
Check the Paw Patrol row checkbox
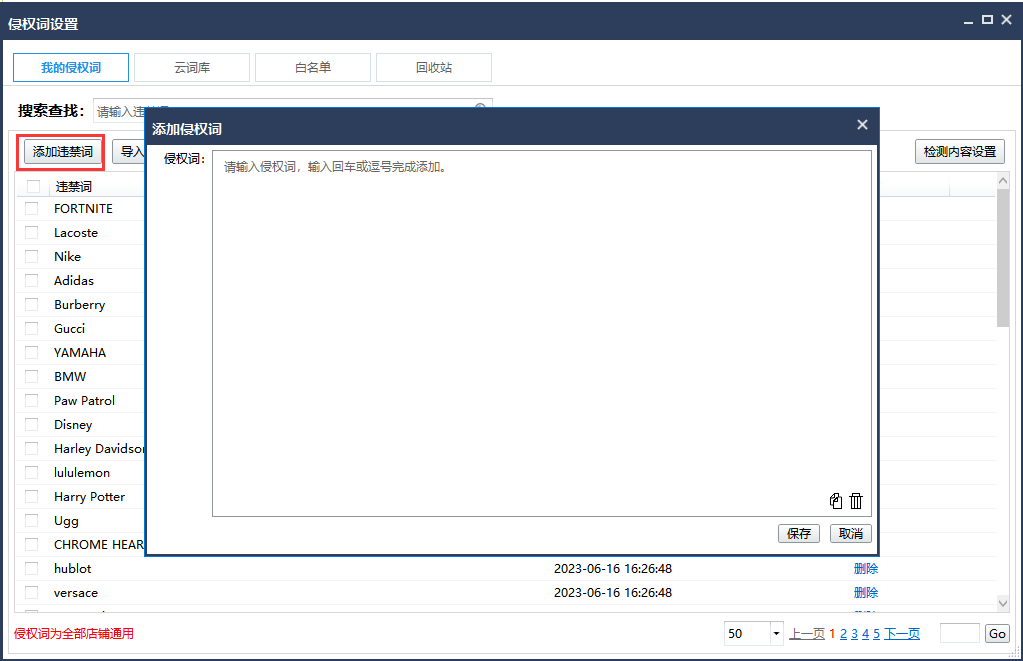pos(31,401)
